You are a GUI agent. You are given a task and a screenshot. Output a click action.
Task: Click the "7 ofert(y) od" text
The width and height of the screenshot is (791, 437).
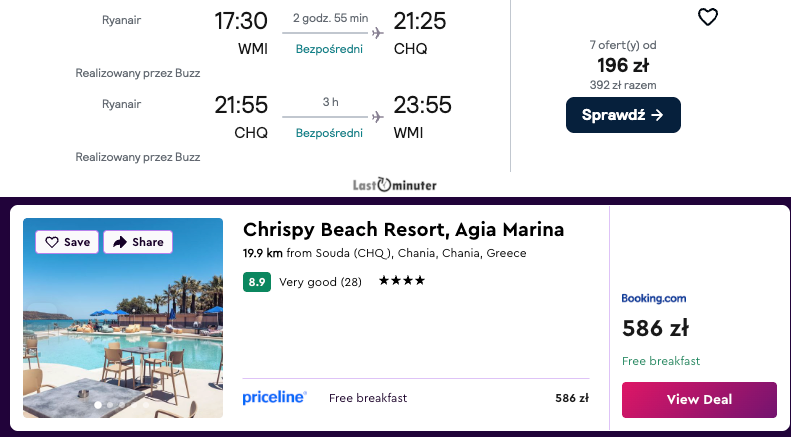(x=623, y=46)
